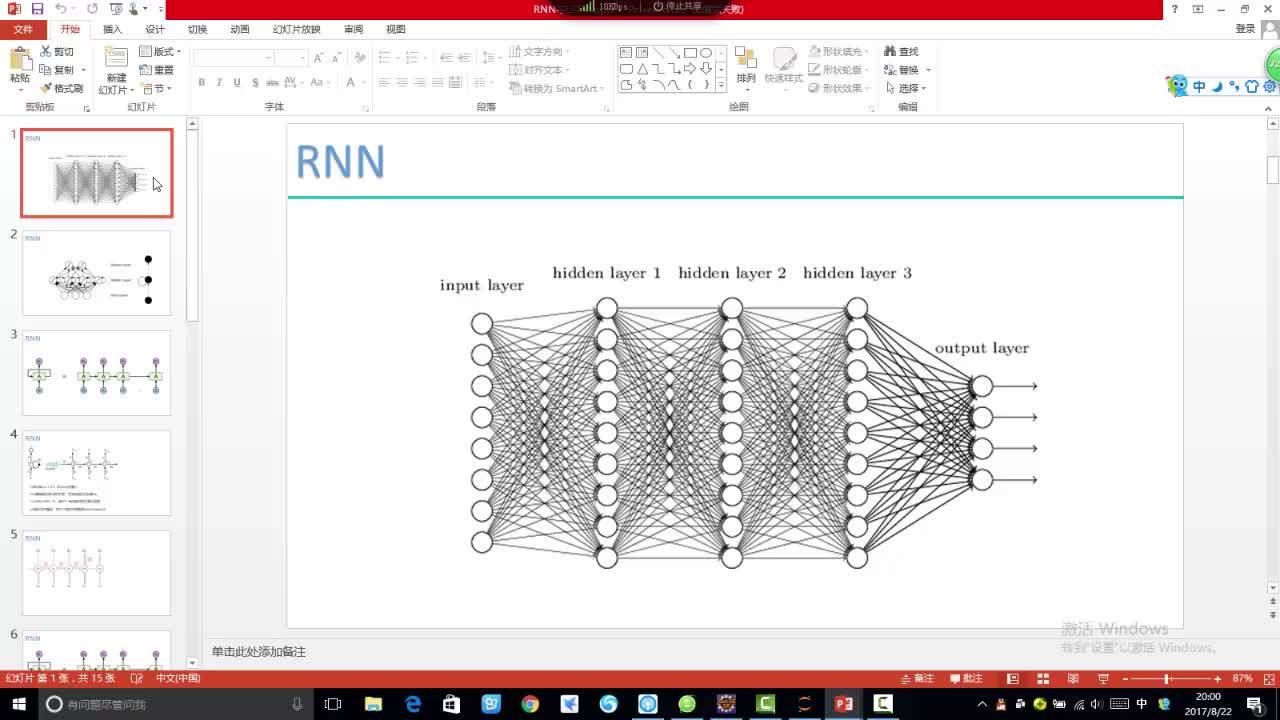The width and height of the screenshot is (1280, 720).
Task: Click the Stop Sharing (停止共享) button
Action: tap(677, 6)
